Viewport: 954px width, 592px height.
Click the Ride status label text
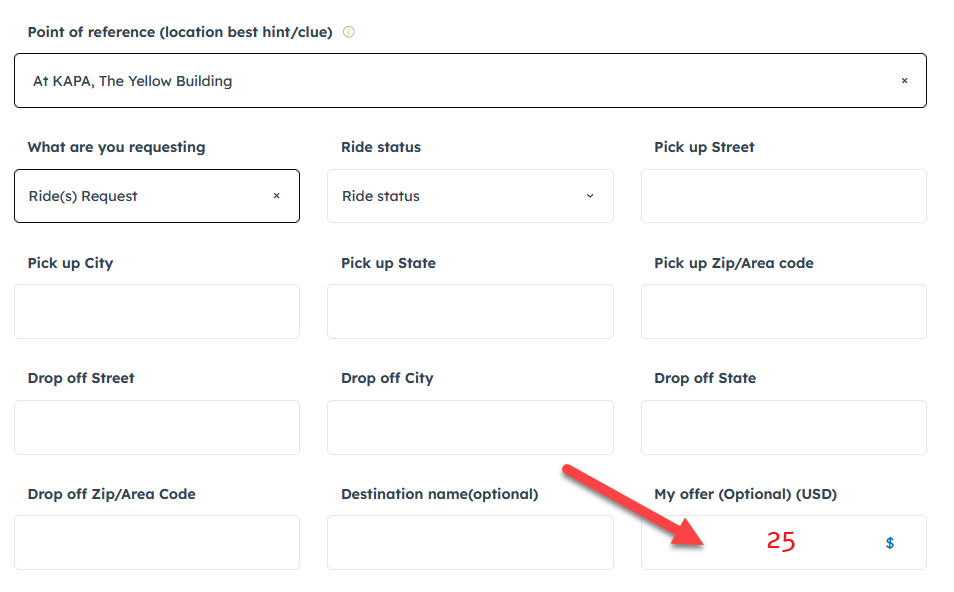click(x=381, y=147)
